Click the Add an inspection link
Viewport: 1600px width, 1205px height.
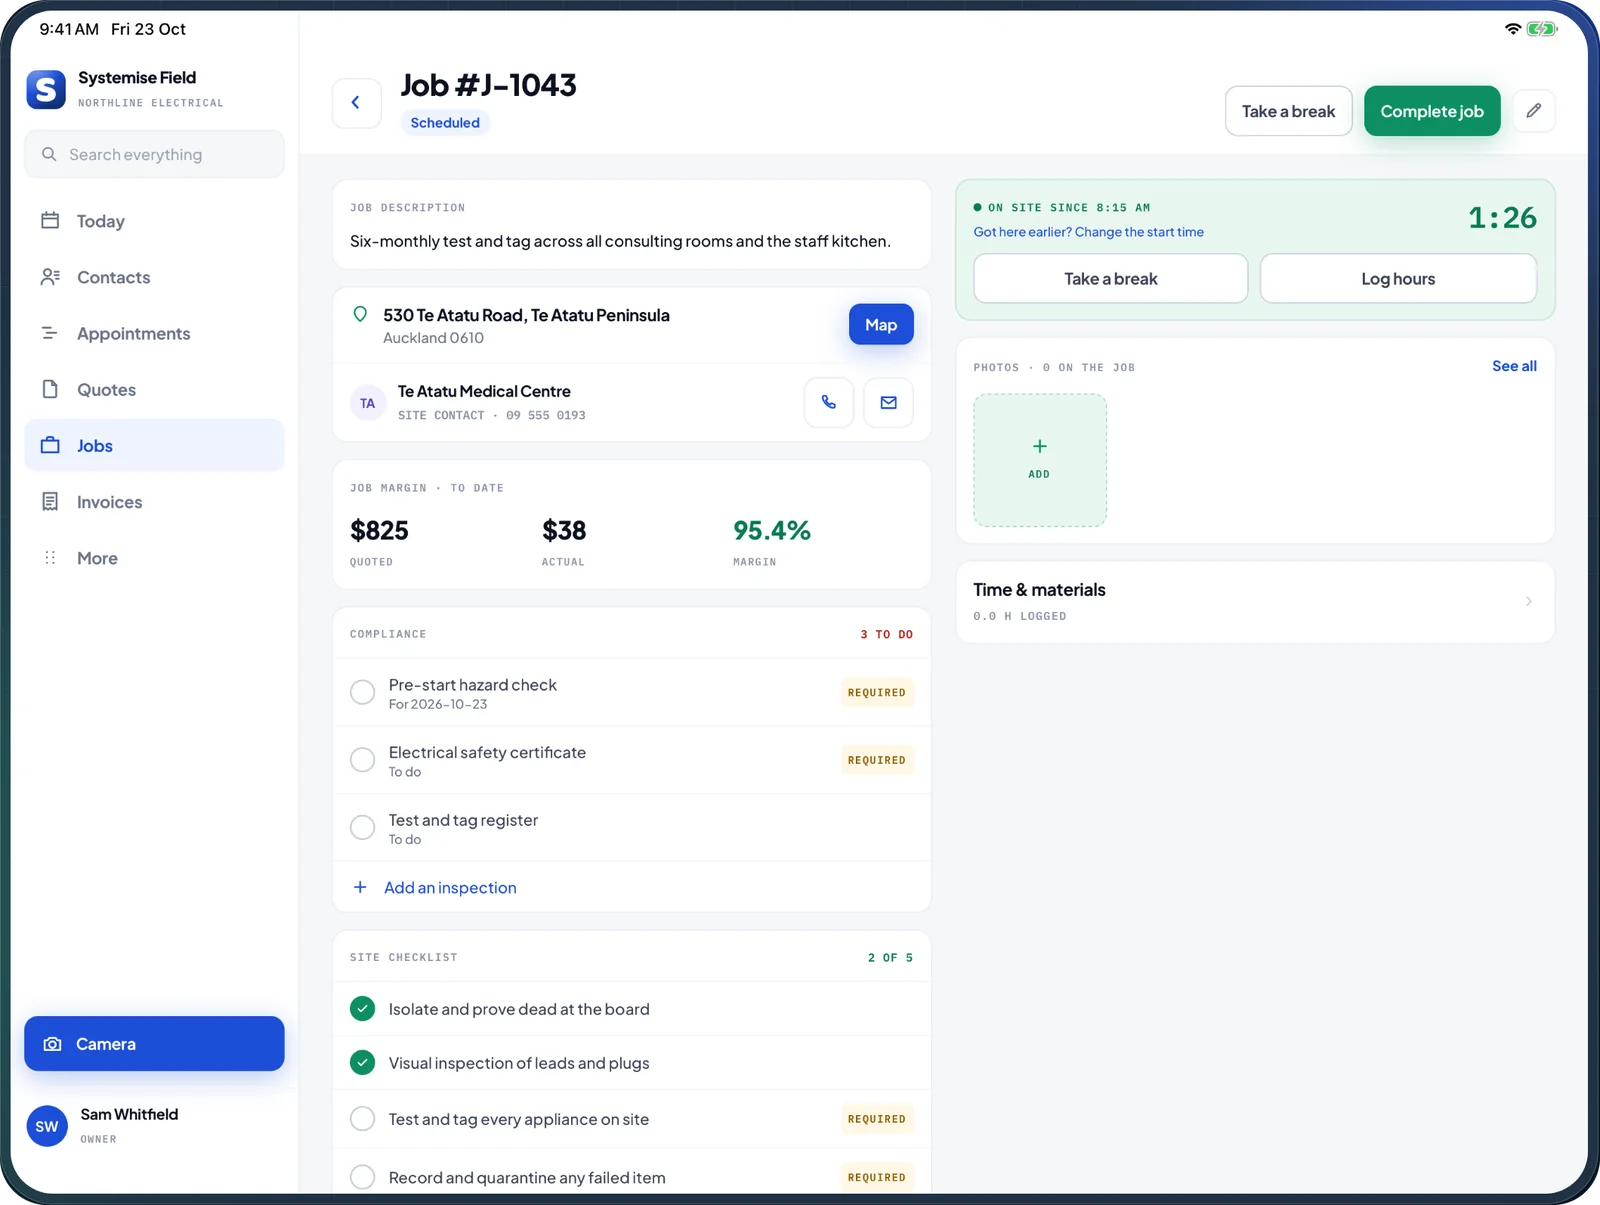[x=450, y=887]
